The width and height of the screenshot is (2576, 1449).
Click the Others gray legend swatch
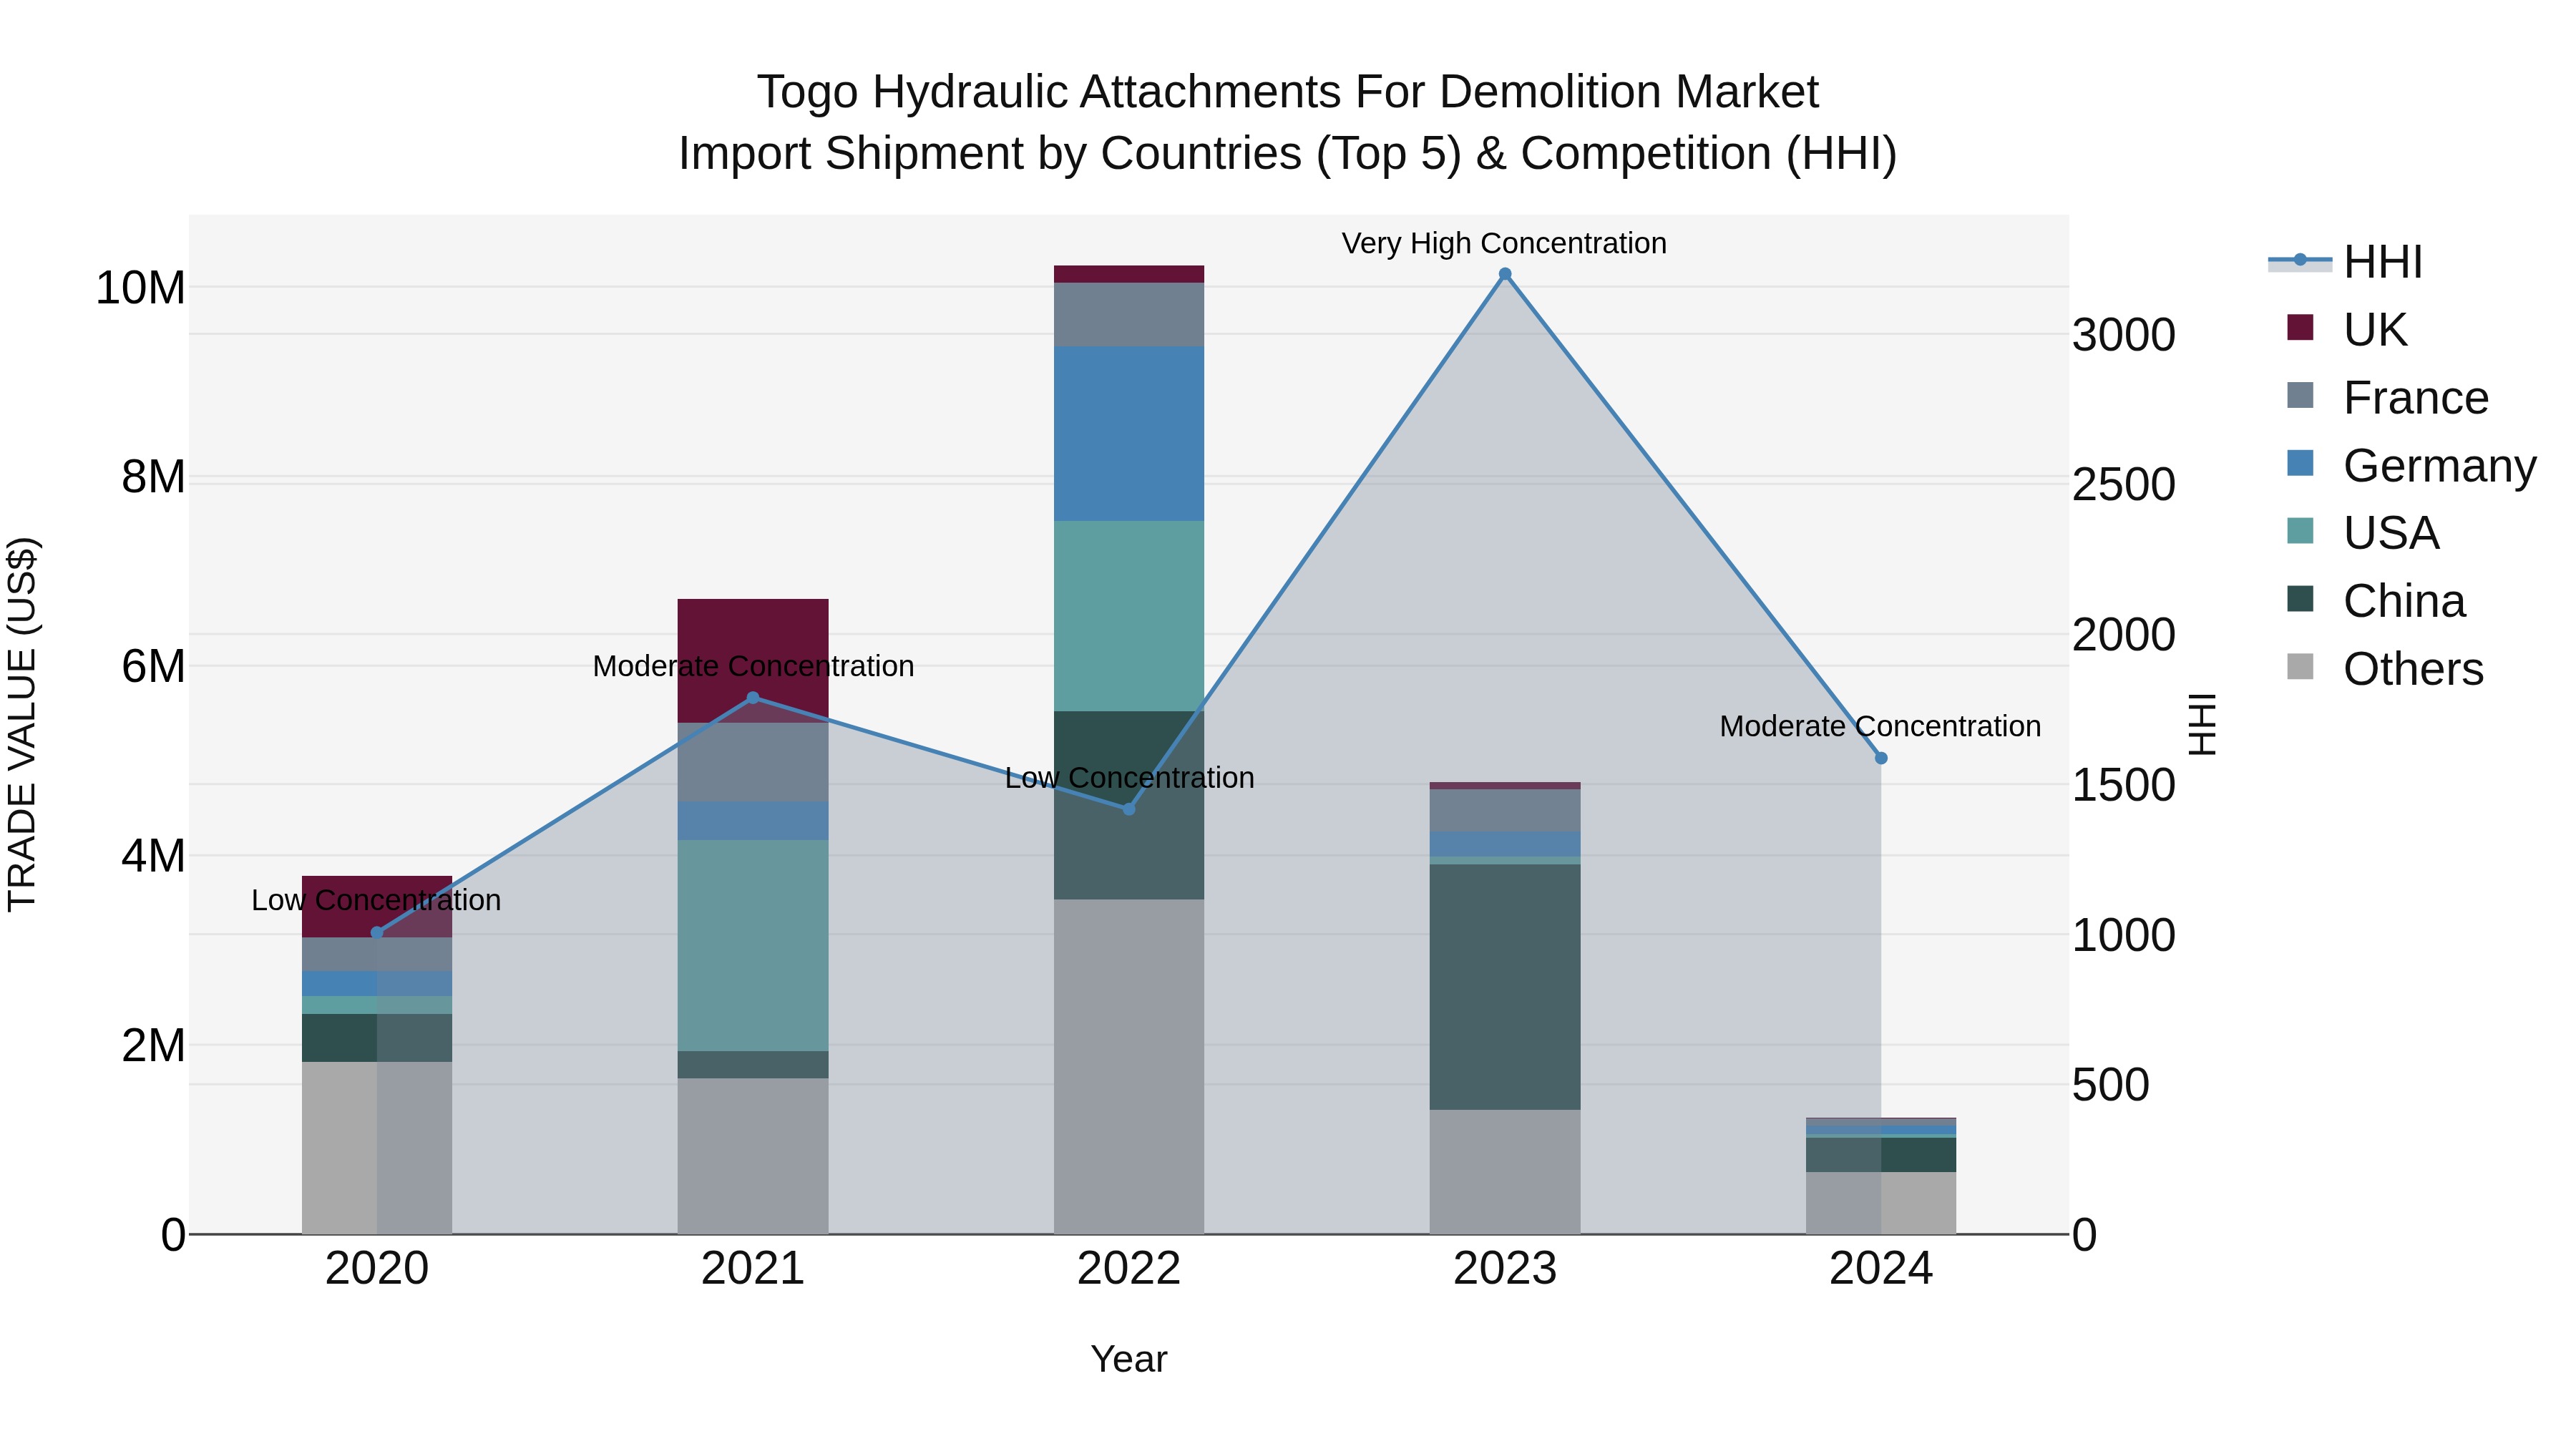coord(2300,666)
